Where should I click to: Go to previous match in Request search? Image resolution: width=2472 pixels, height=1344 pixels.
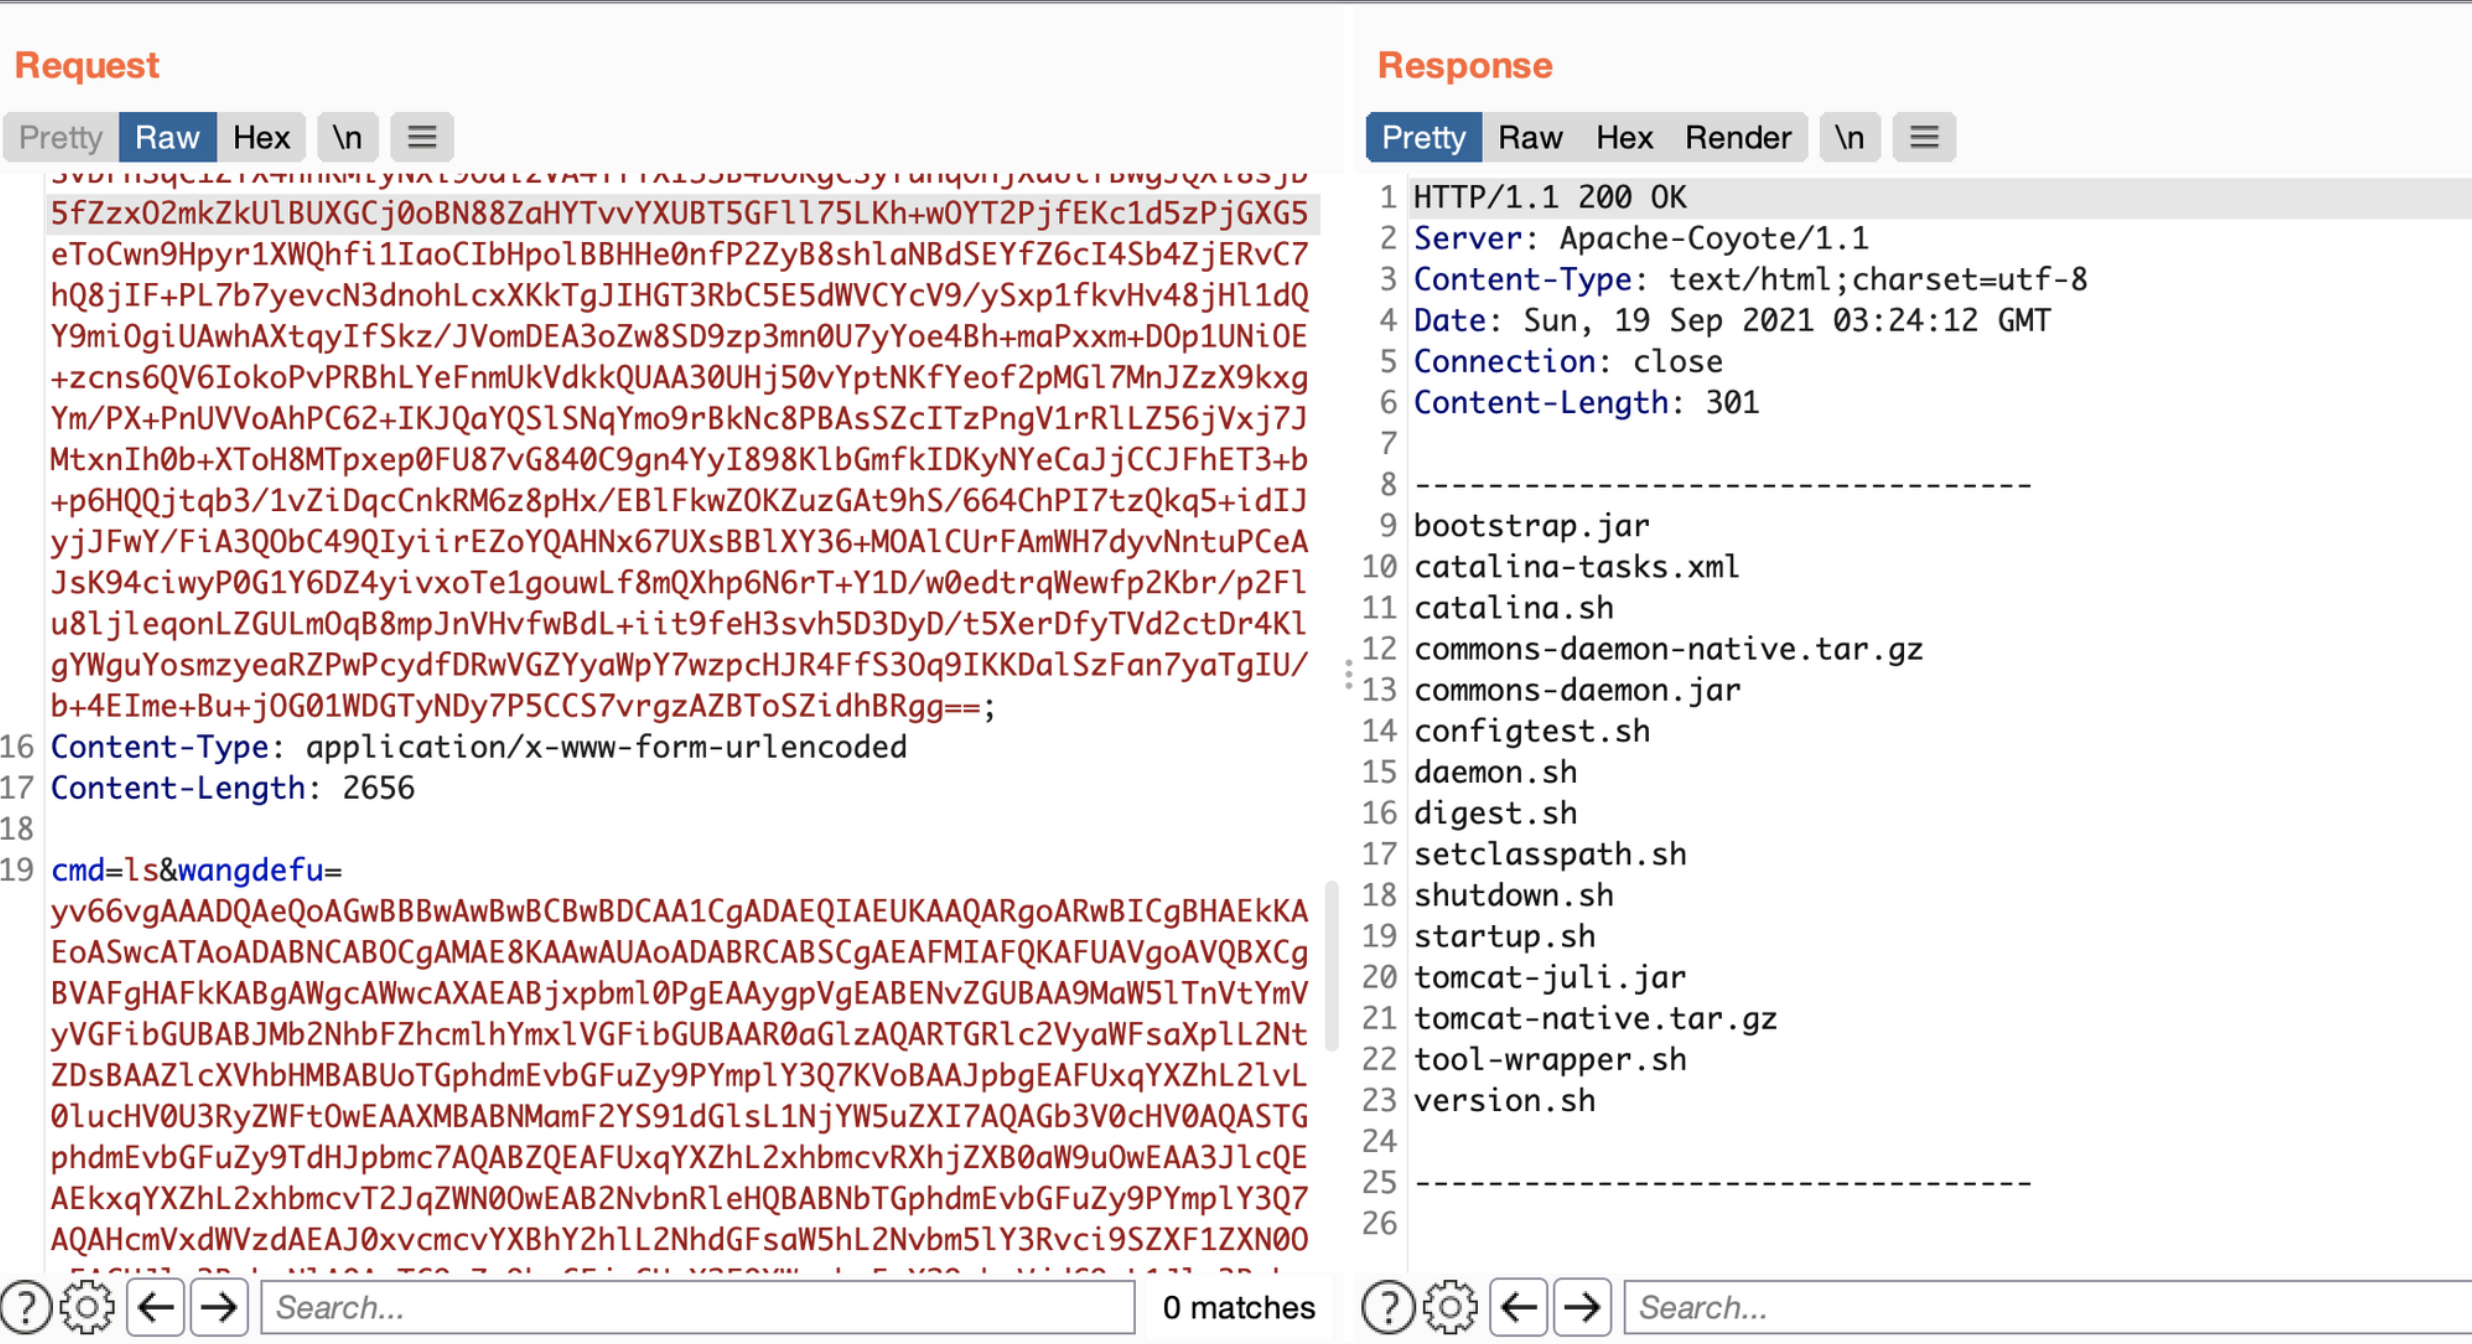pos(156,1306)
